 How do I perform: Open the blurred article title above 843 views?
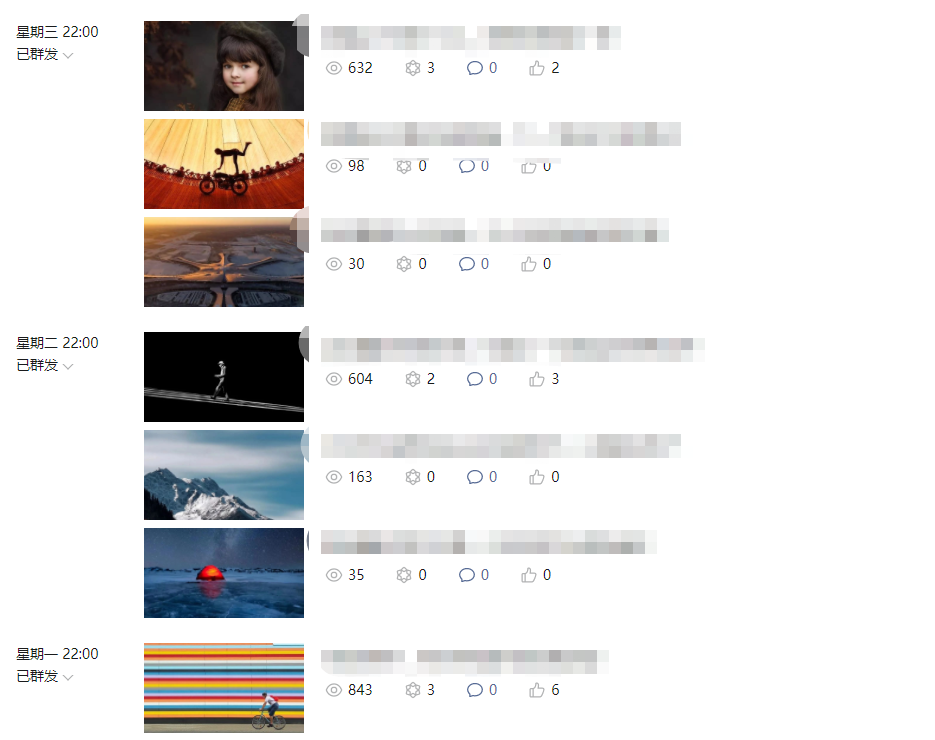click(465, 662)
